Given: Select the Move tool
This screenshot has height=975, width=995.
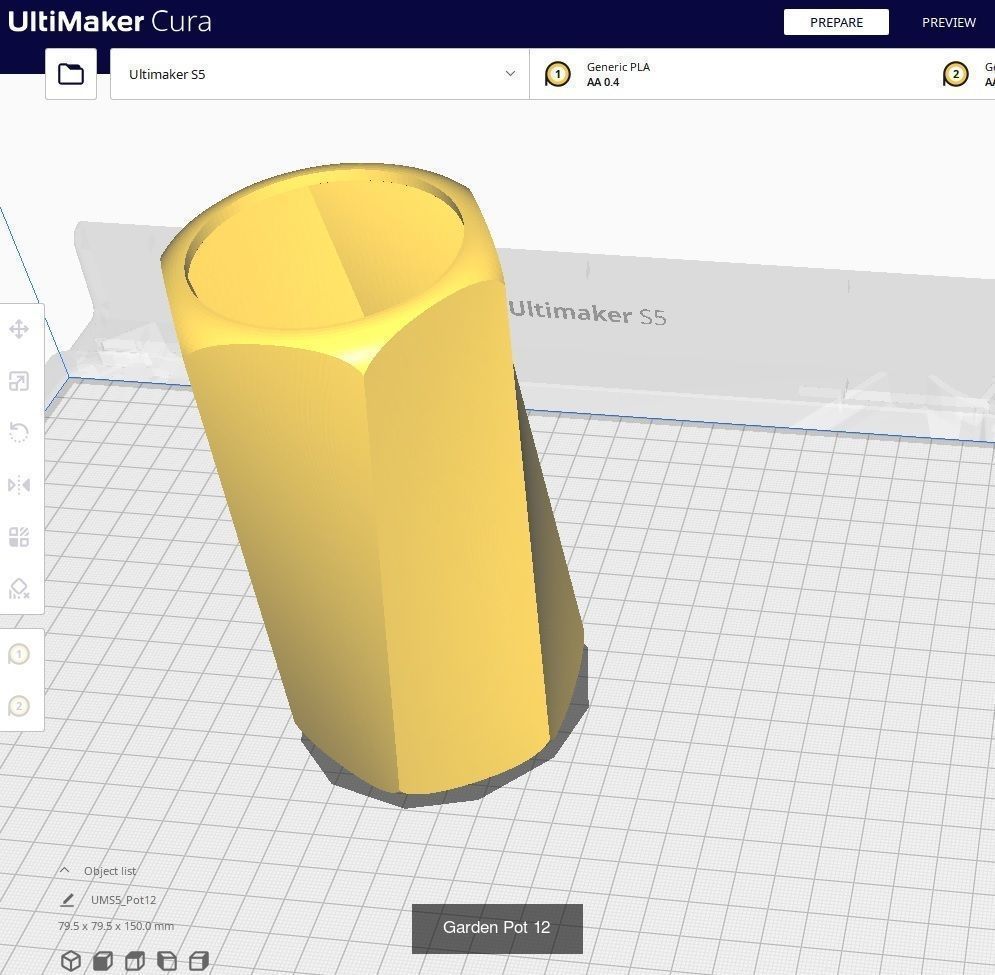Looking at the screenshot, I should tap(19, 329).
